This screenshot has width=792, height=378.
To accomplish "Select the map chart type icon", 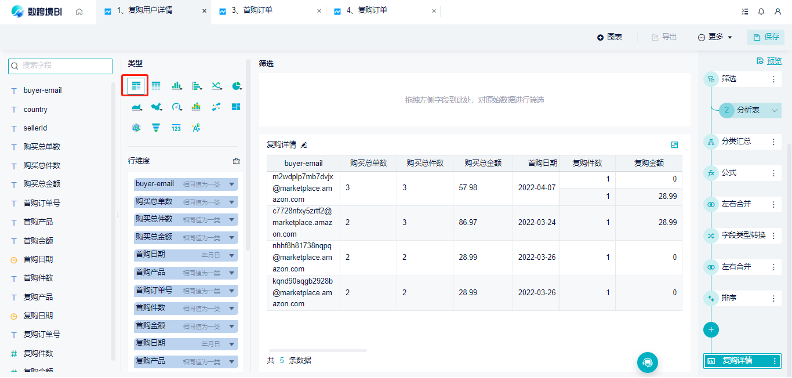I will tap(156, 107).
